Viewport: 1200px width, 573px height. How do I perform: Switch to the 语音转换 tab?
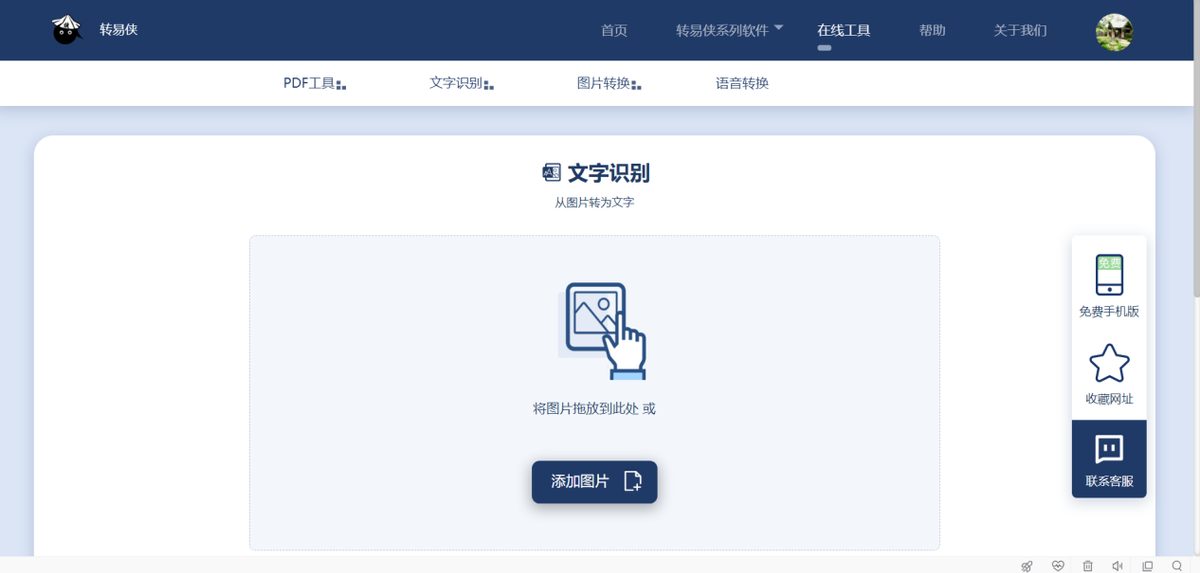pos(742,84)
